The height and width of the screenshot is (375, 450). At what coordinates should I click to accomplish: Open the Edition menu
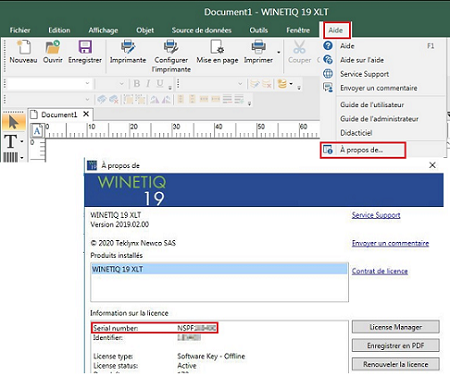click(x=59, y=30)
